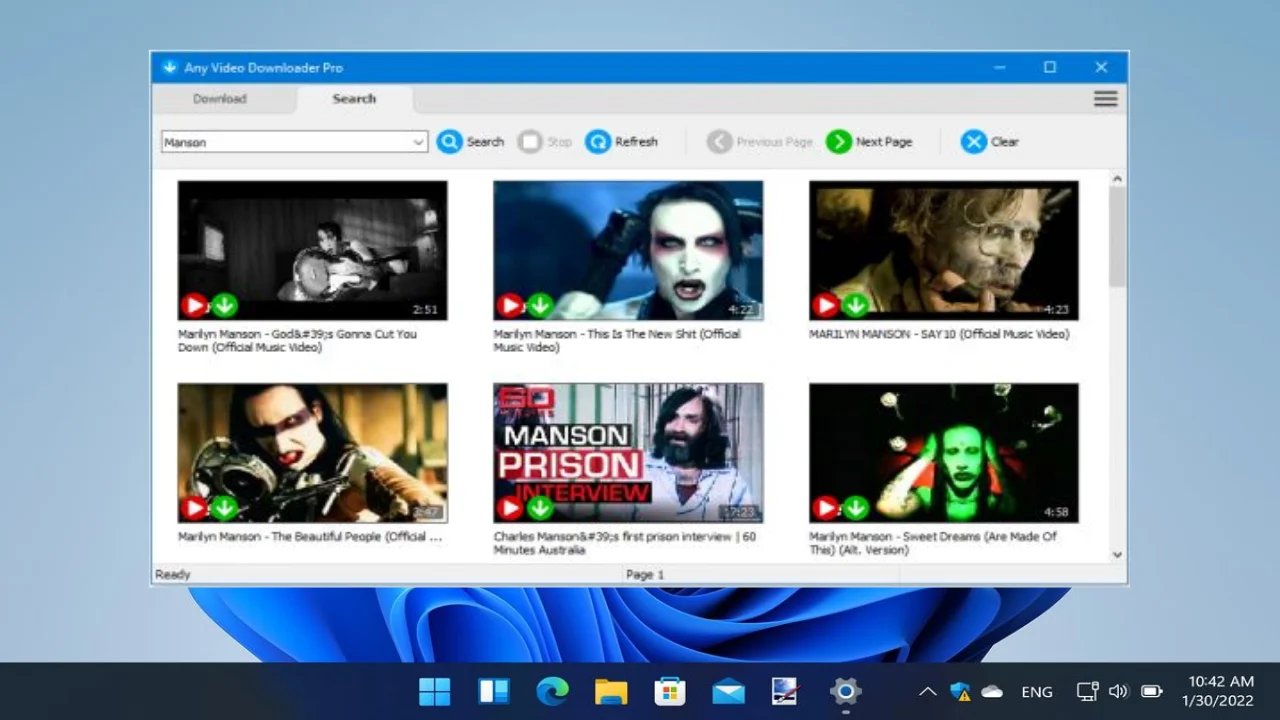Image resolution: width=1280 pixels, height=720 pixels.
Task: Click title 'Marilyn Manson - Sweet Dreams (Are Made Of This)'
Action: (x=933, y=543)
